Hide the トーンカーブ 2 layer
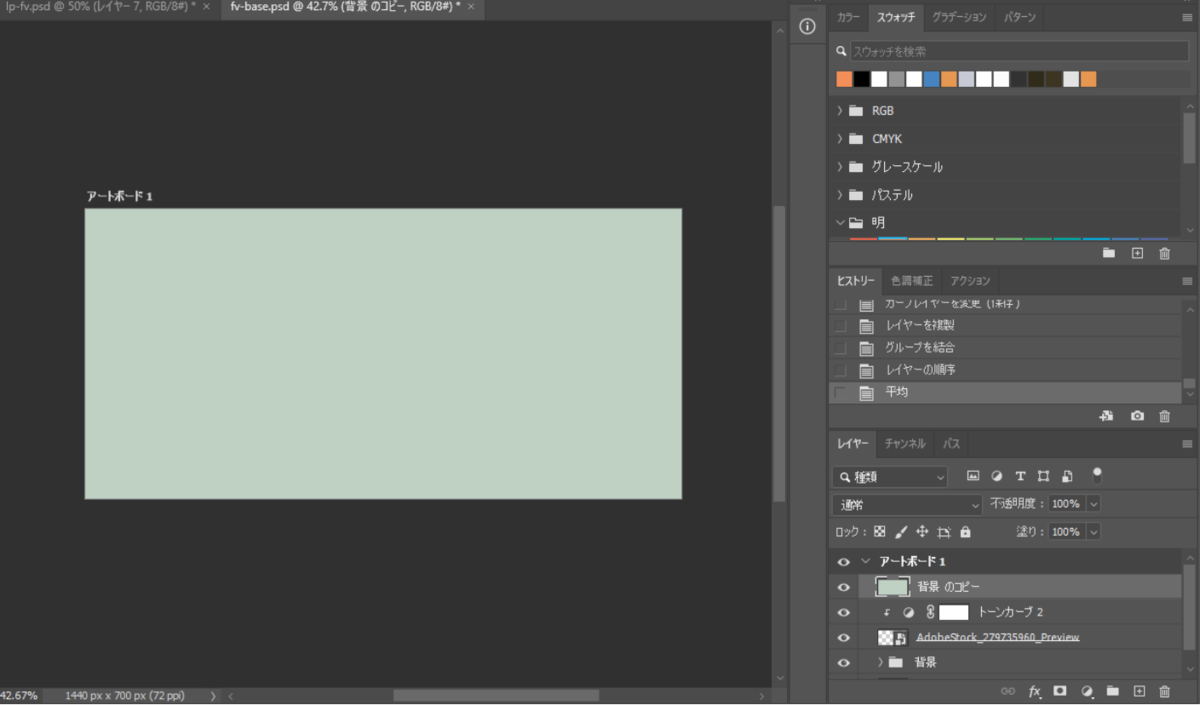Screen dimensions: 1200x705 point(843,612)
